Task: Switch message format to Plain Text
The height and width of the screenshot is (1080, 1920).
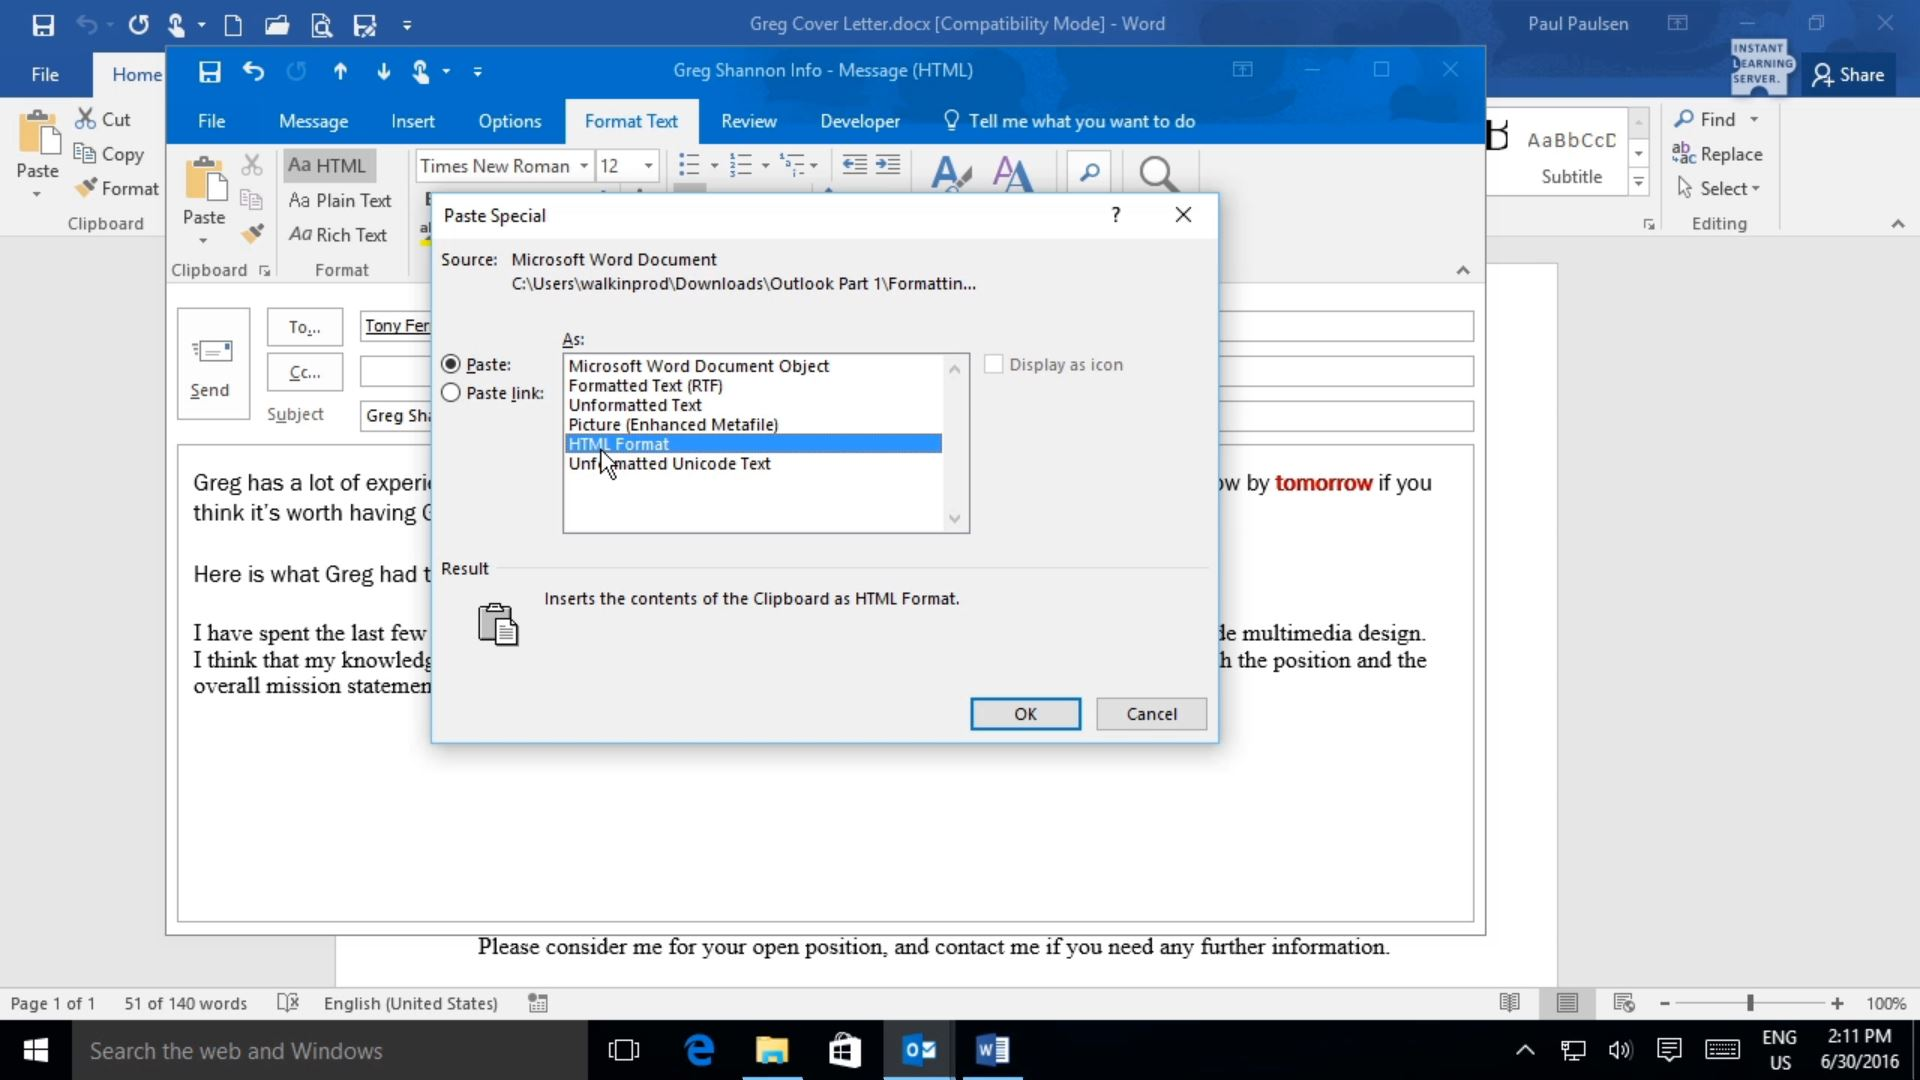Action: [x=340, y=200]
